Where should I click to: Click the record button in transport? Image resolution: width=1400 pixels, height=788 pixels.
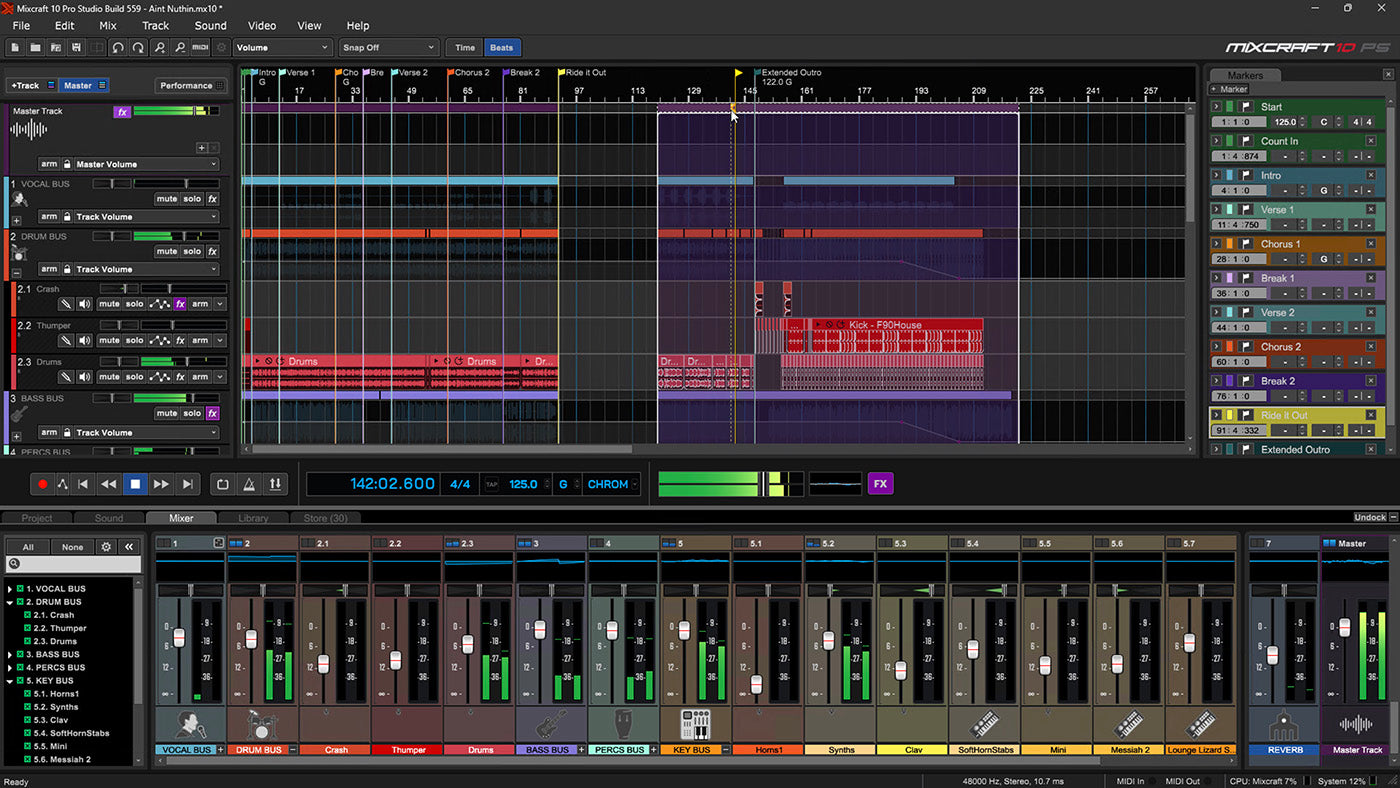(42, 484)
